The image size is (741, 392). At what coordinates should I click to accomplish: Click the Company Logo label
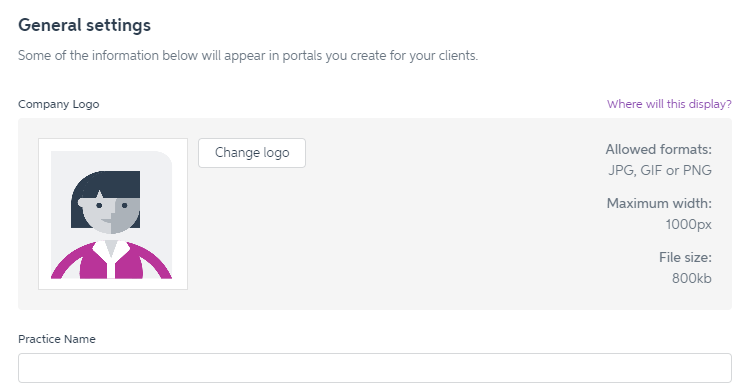point(59,104)
